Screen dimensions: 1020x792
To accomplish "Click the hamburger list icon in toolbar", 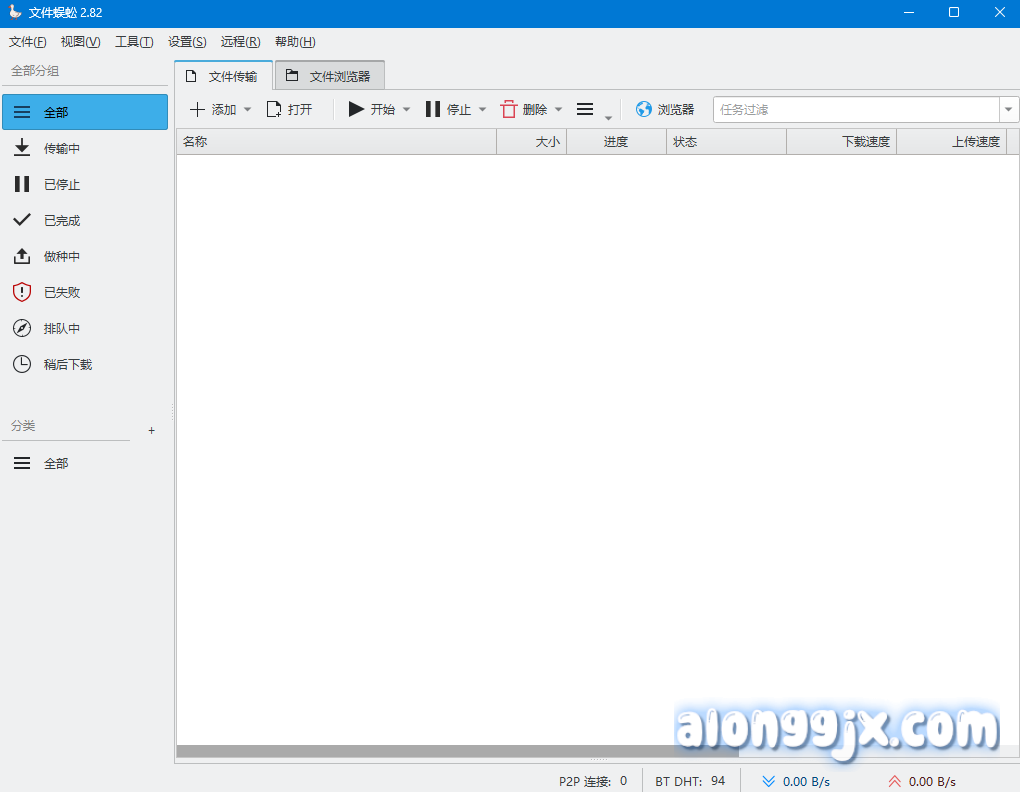I will 585,110.
